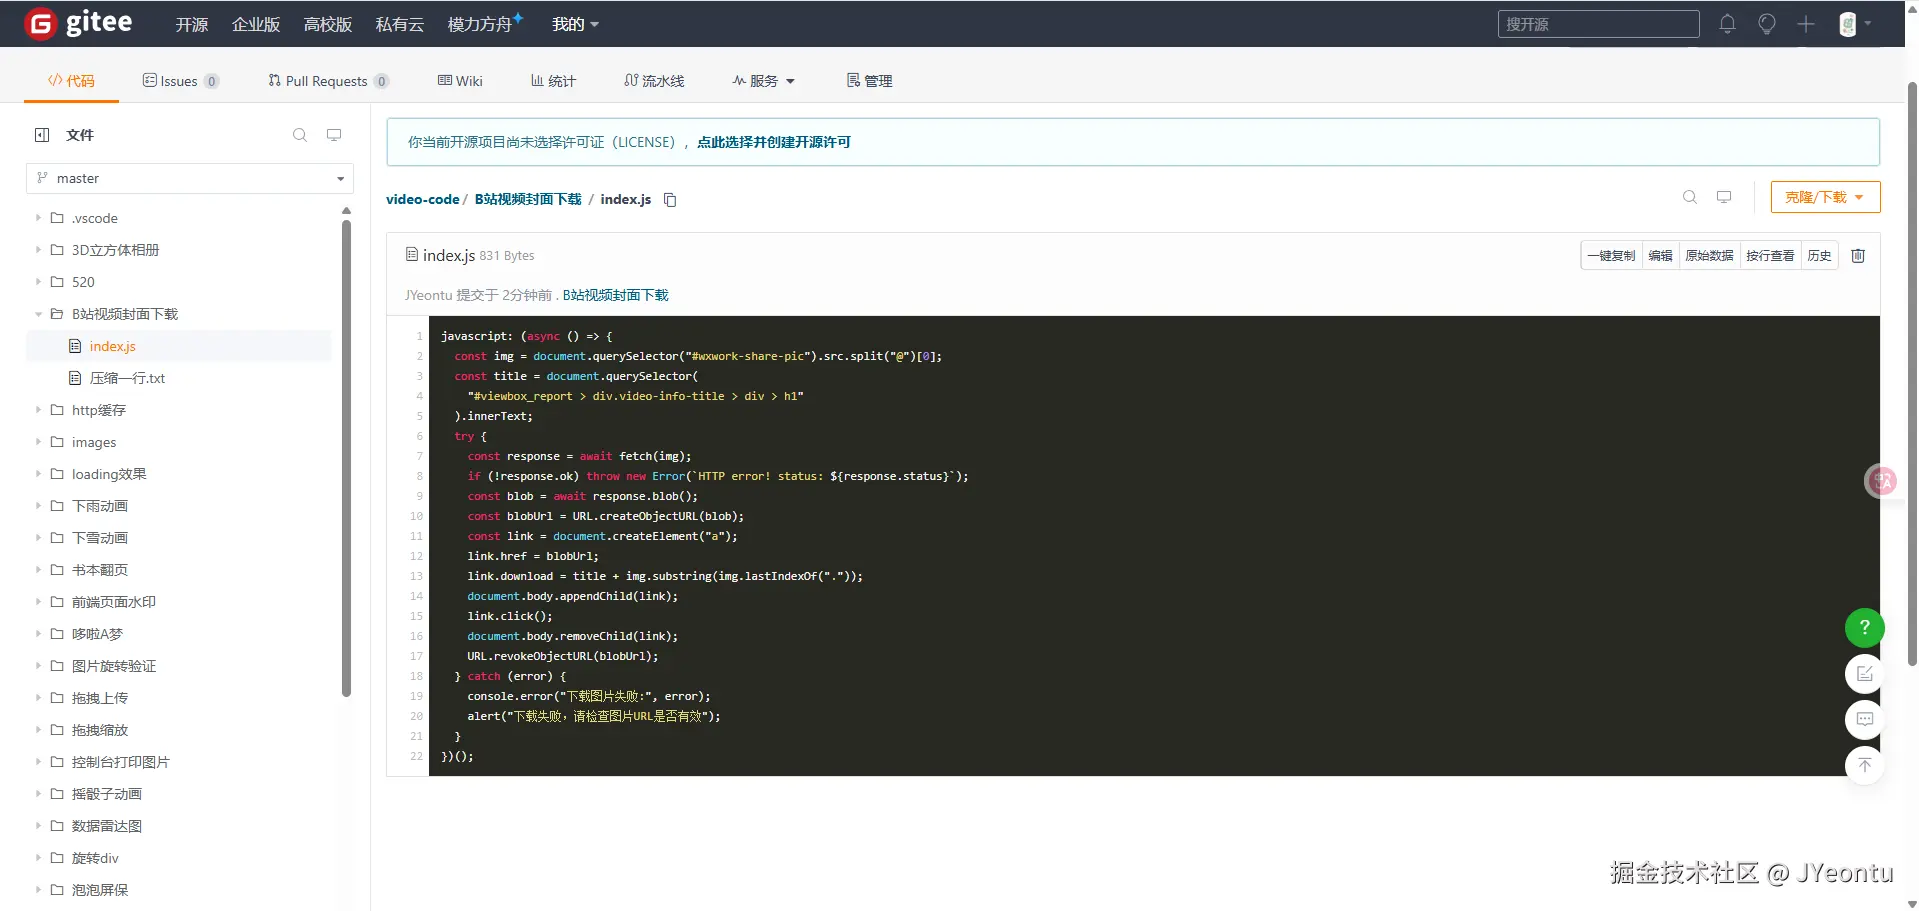The height and width of the screenshot is (911, 1919).
Task: Select index.js in file tree
Action: pyautogui.click(x=112, y=346)
